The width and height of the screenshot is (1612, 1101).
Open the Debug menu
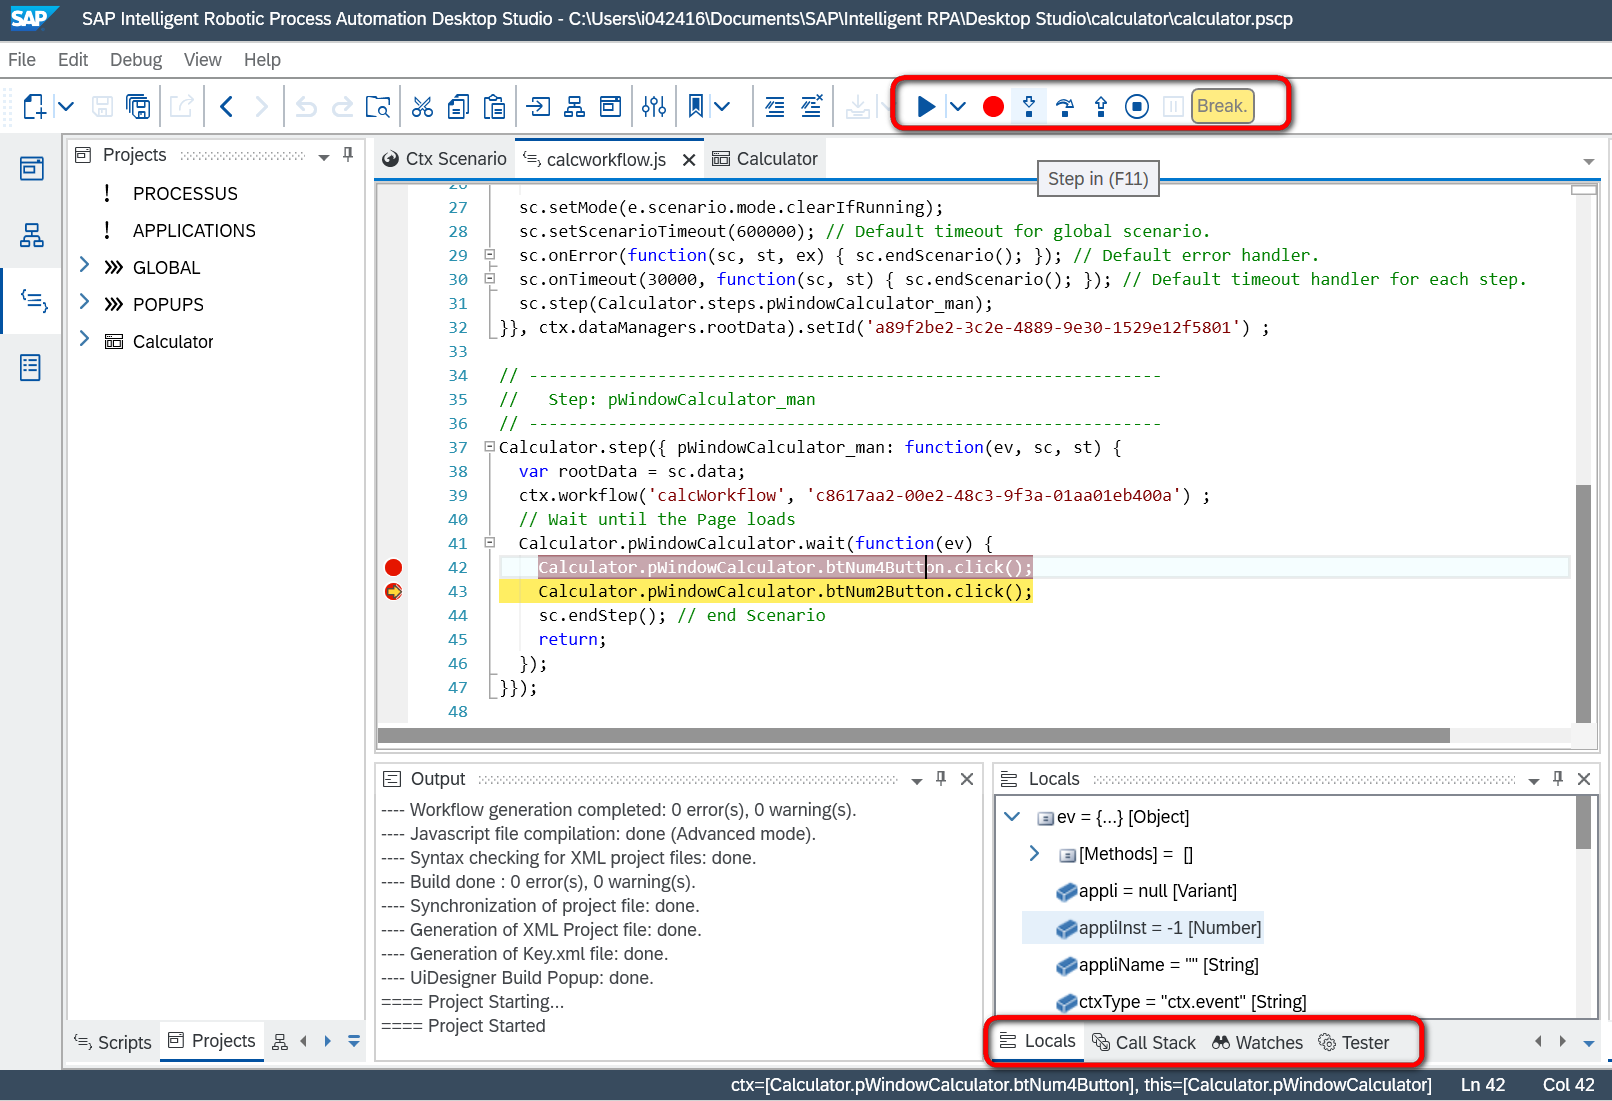136,60
